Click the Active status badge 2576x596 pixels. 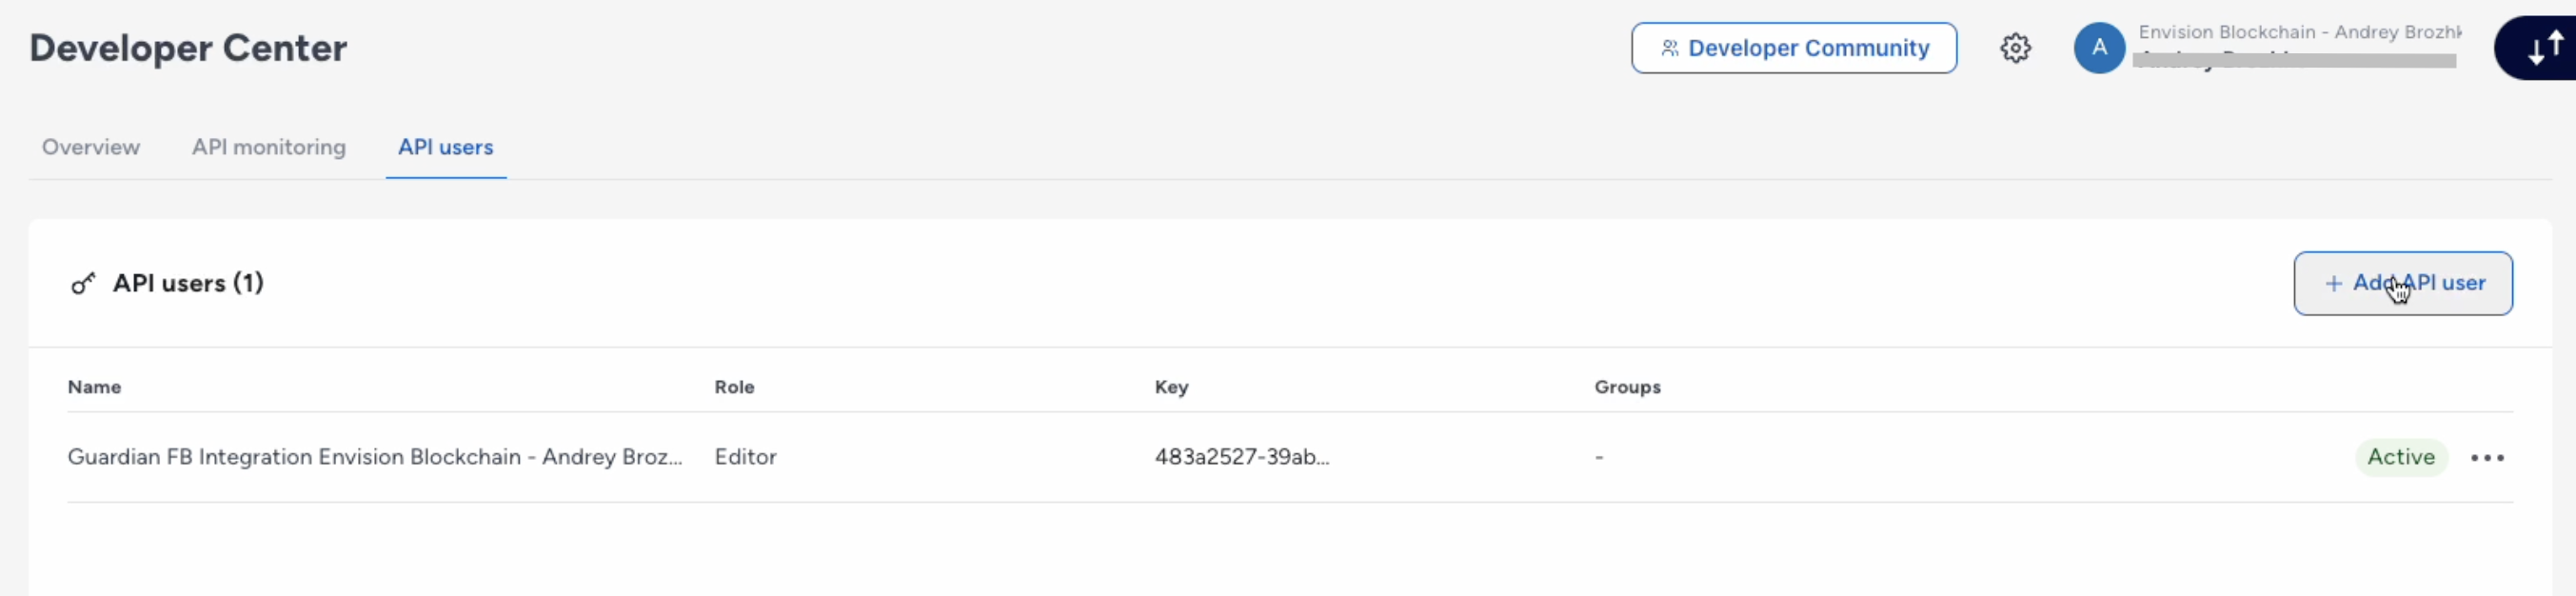(x=2400, y=457)
